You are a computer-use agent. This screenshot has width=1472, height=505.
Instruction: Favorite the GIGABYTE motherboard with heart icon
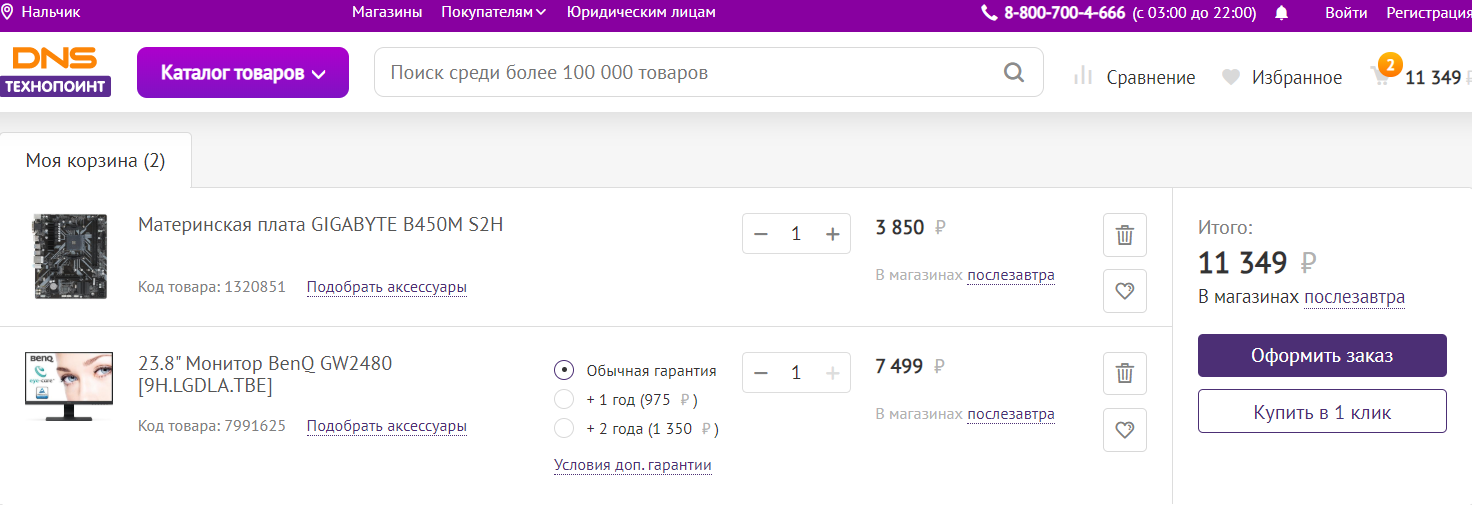(1125, 291)
